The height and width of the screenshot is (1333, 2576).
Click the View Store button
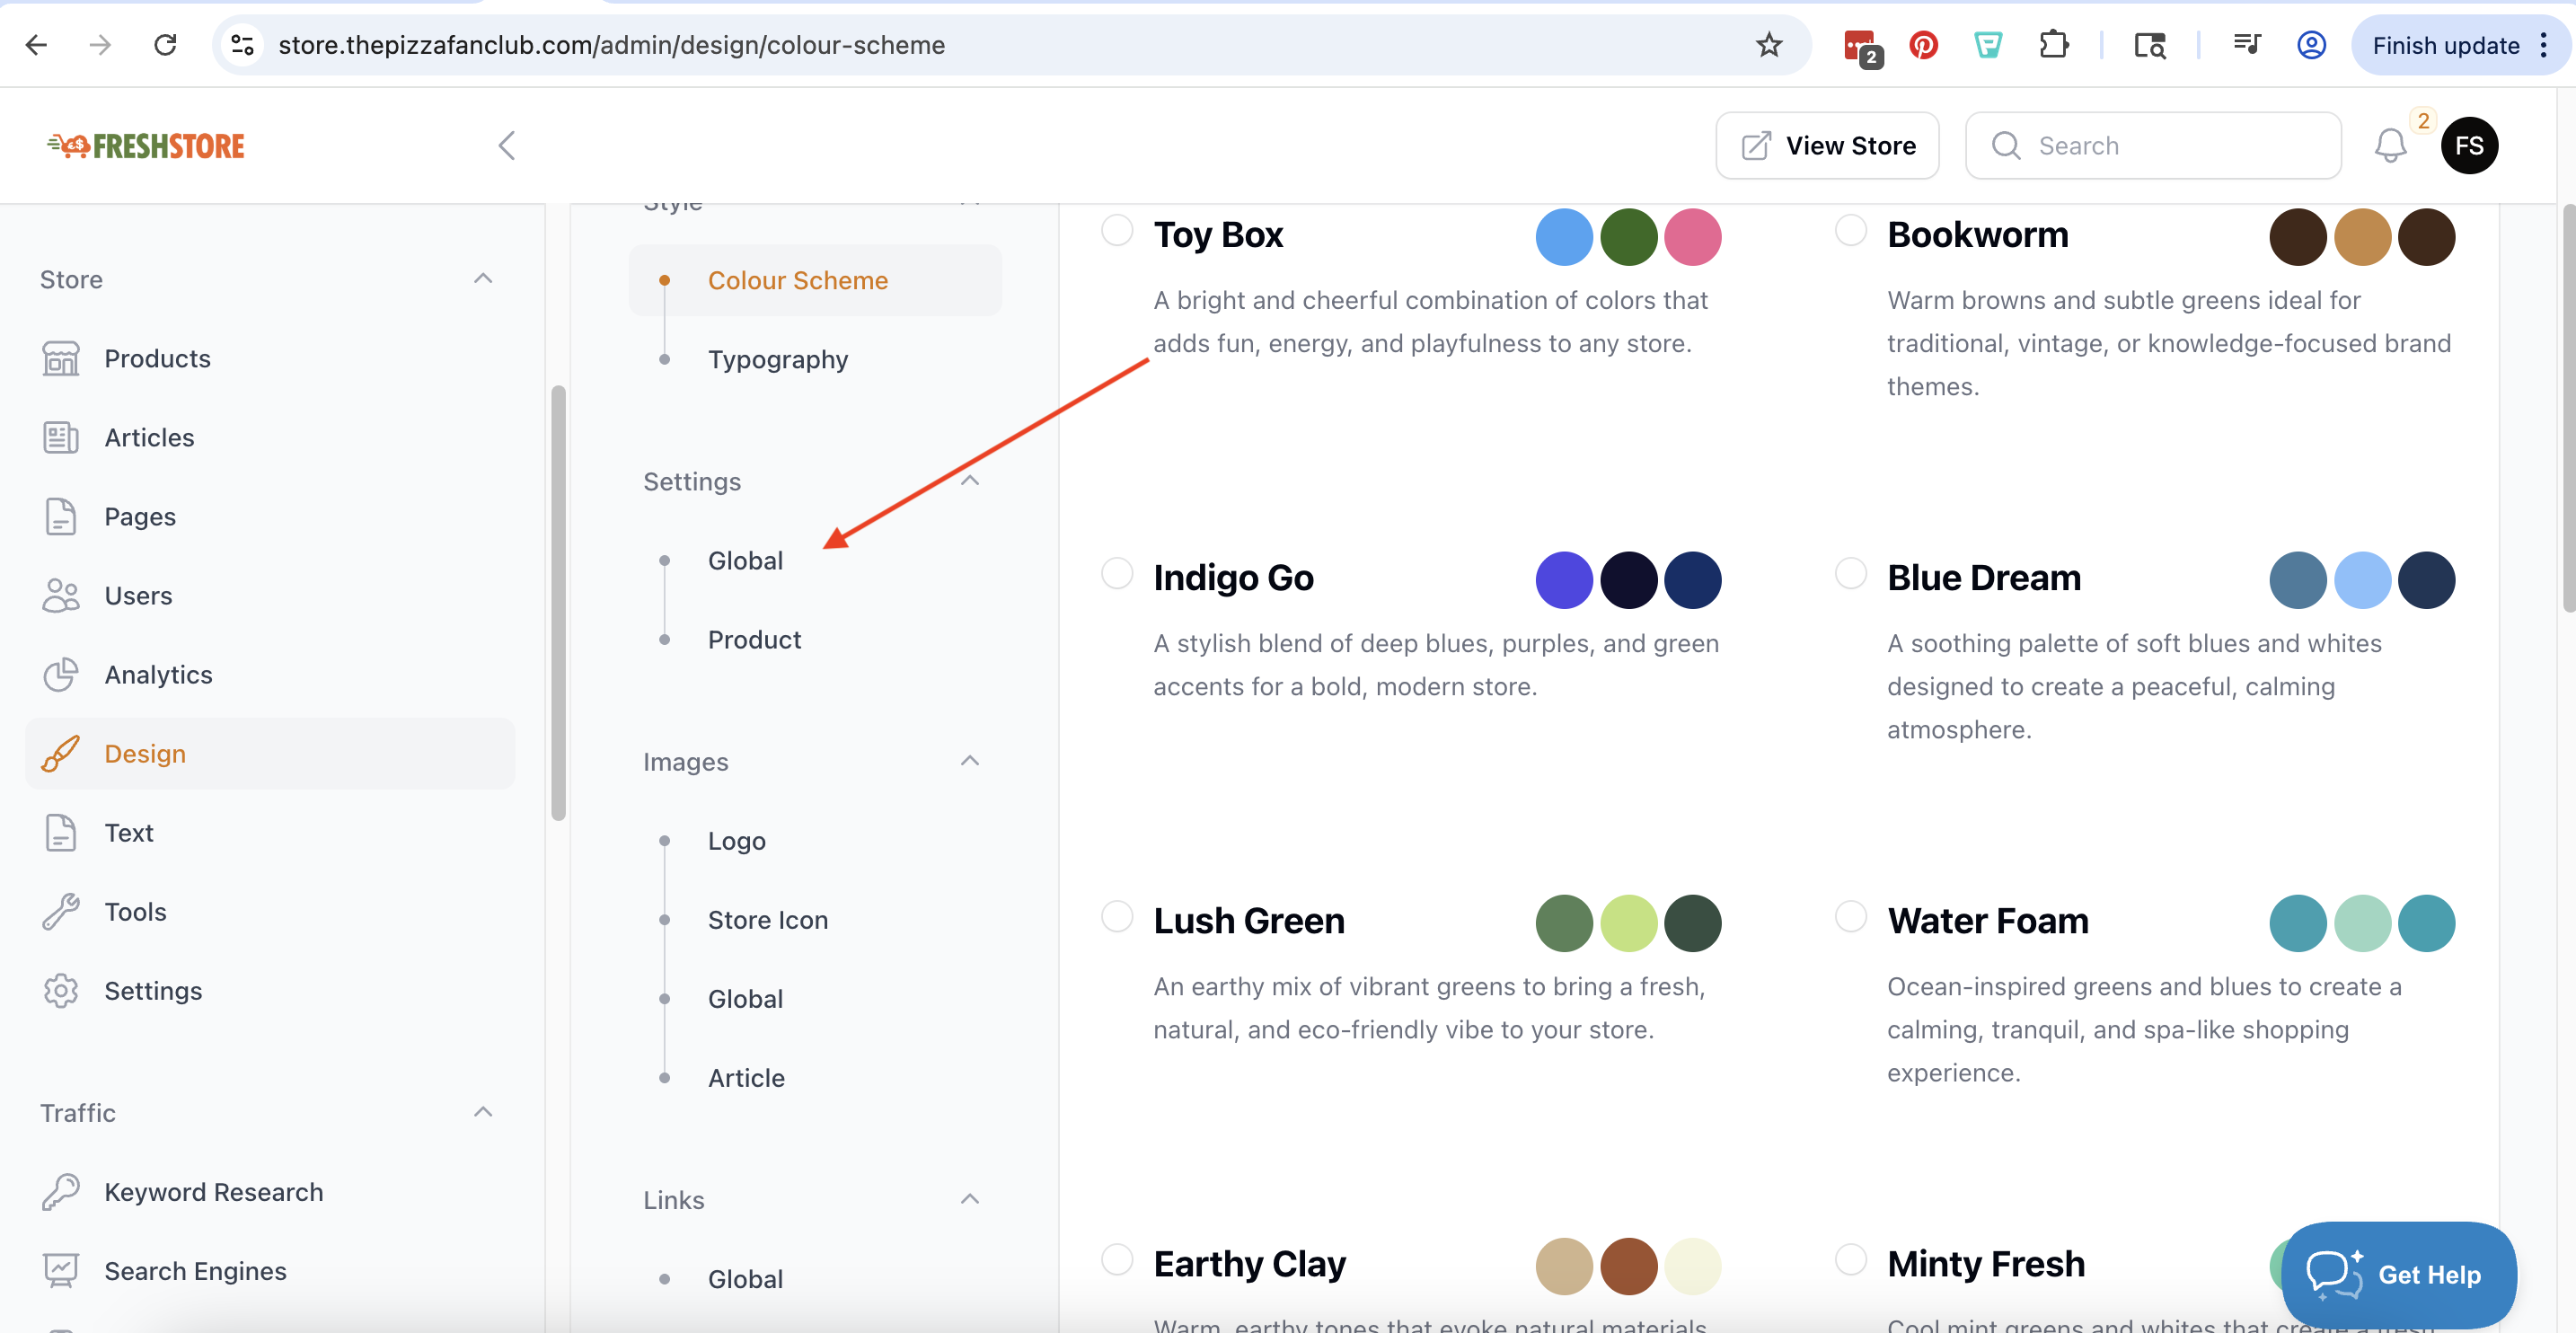point(1827,146)
